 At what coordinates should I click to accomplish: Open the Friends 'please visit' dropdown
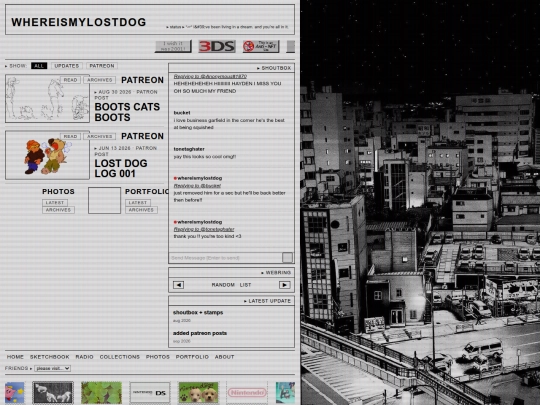[53, 368]
